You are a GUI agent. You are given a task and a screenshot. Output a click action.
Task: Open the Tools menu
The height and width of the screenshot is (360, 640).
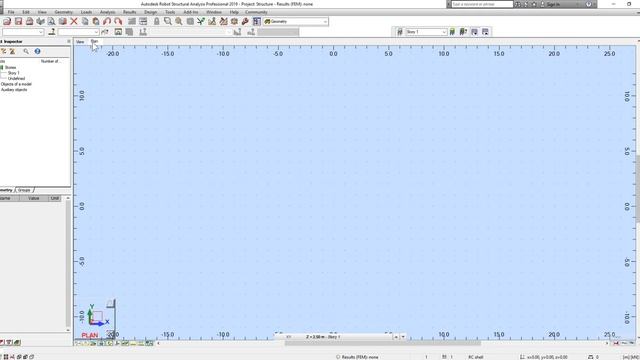point(170,12)
